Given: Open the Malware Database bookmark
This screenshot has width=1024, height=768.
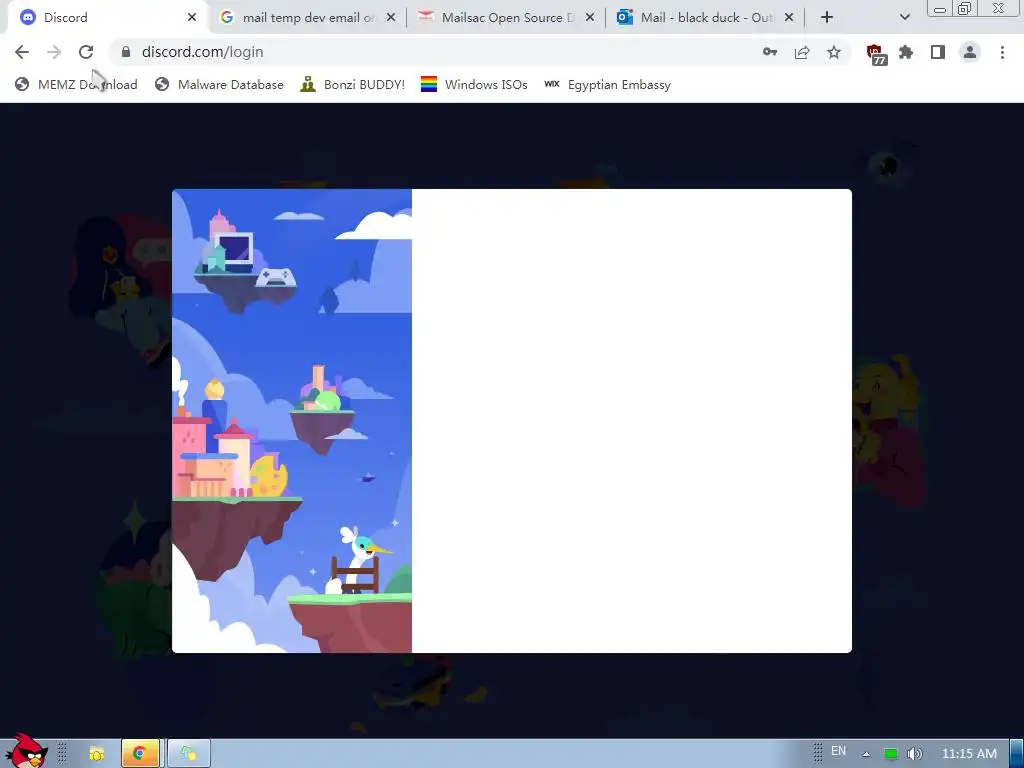Looking at the screenshot, I should [x=219, y=85].
